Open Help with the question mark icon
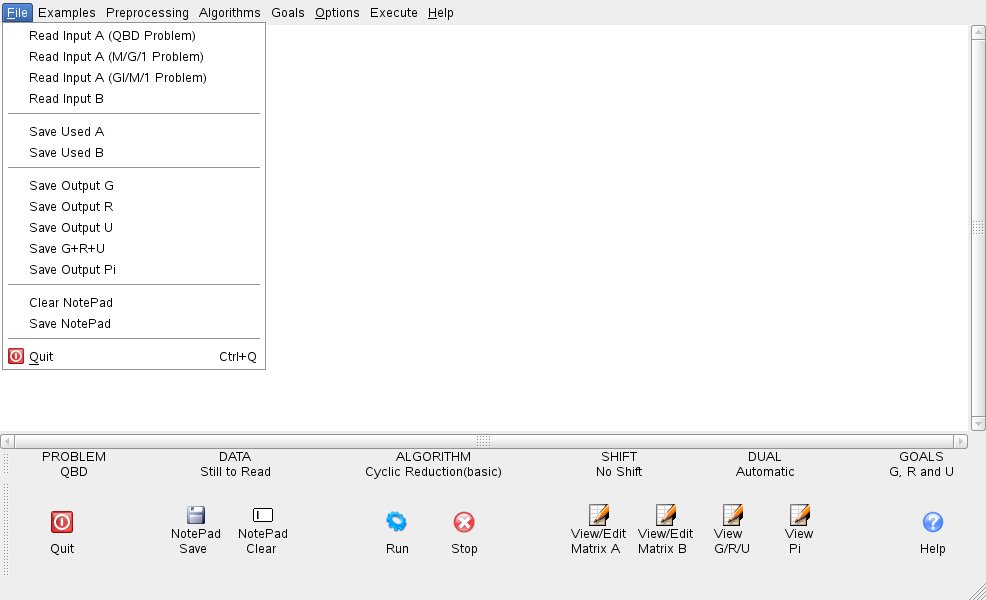The height and width of the screenshot is (600, 986). tap(932, 521)
